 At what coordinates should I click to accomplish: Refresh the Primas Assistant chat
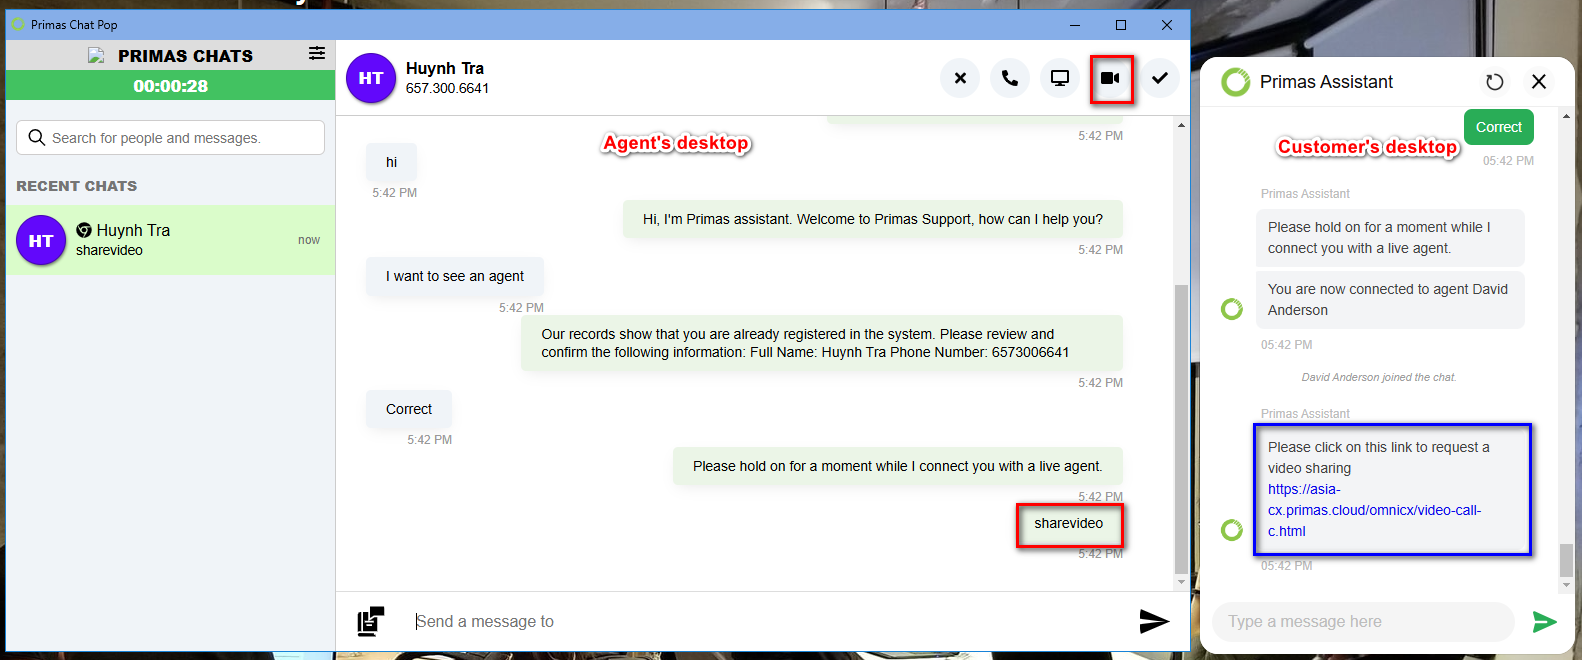(1494, 82)
